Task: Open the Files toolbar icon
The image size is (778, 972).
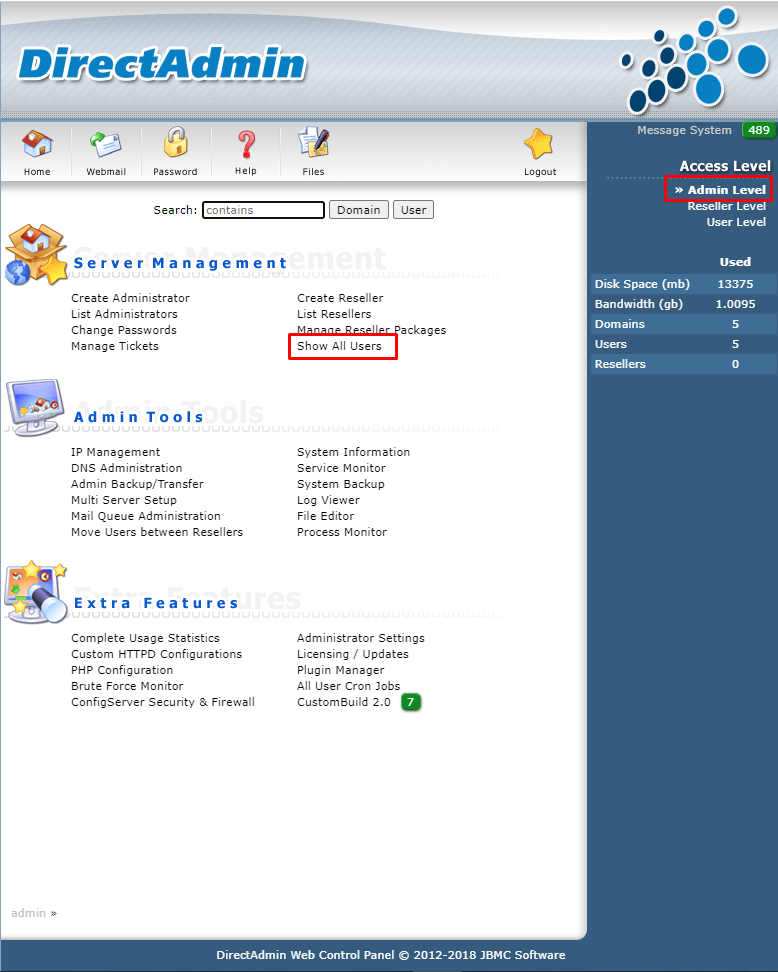Action: coord(313,146)
